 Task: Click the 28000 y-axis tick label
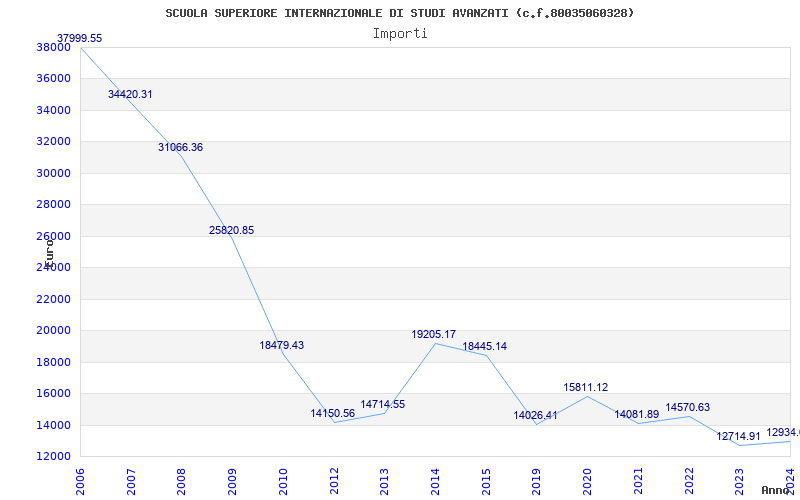click(x=53, y=205)
